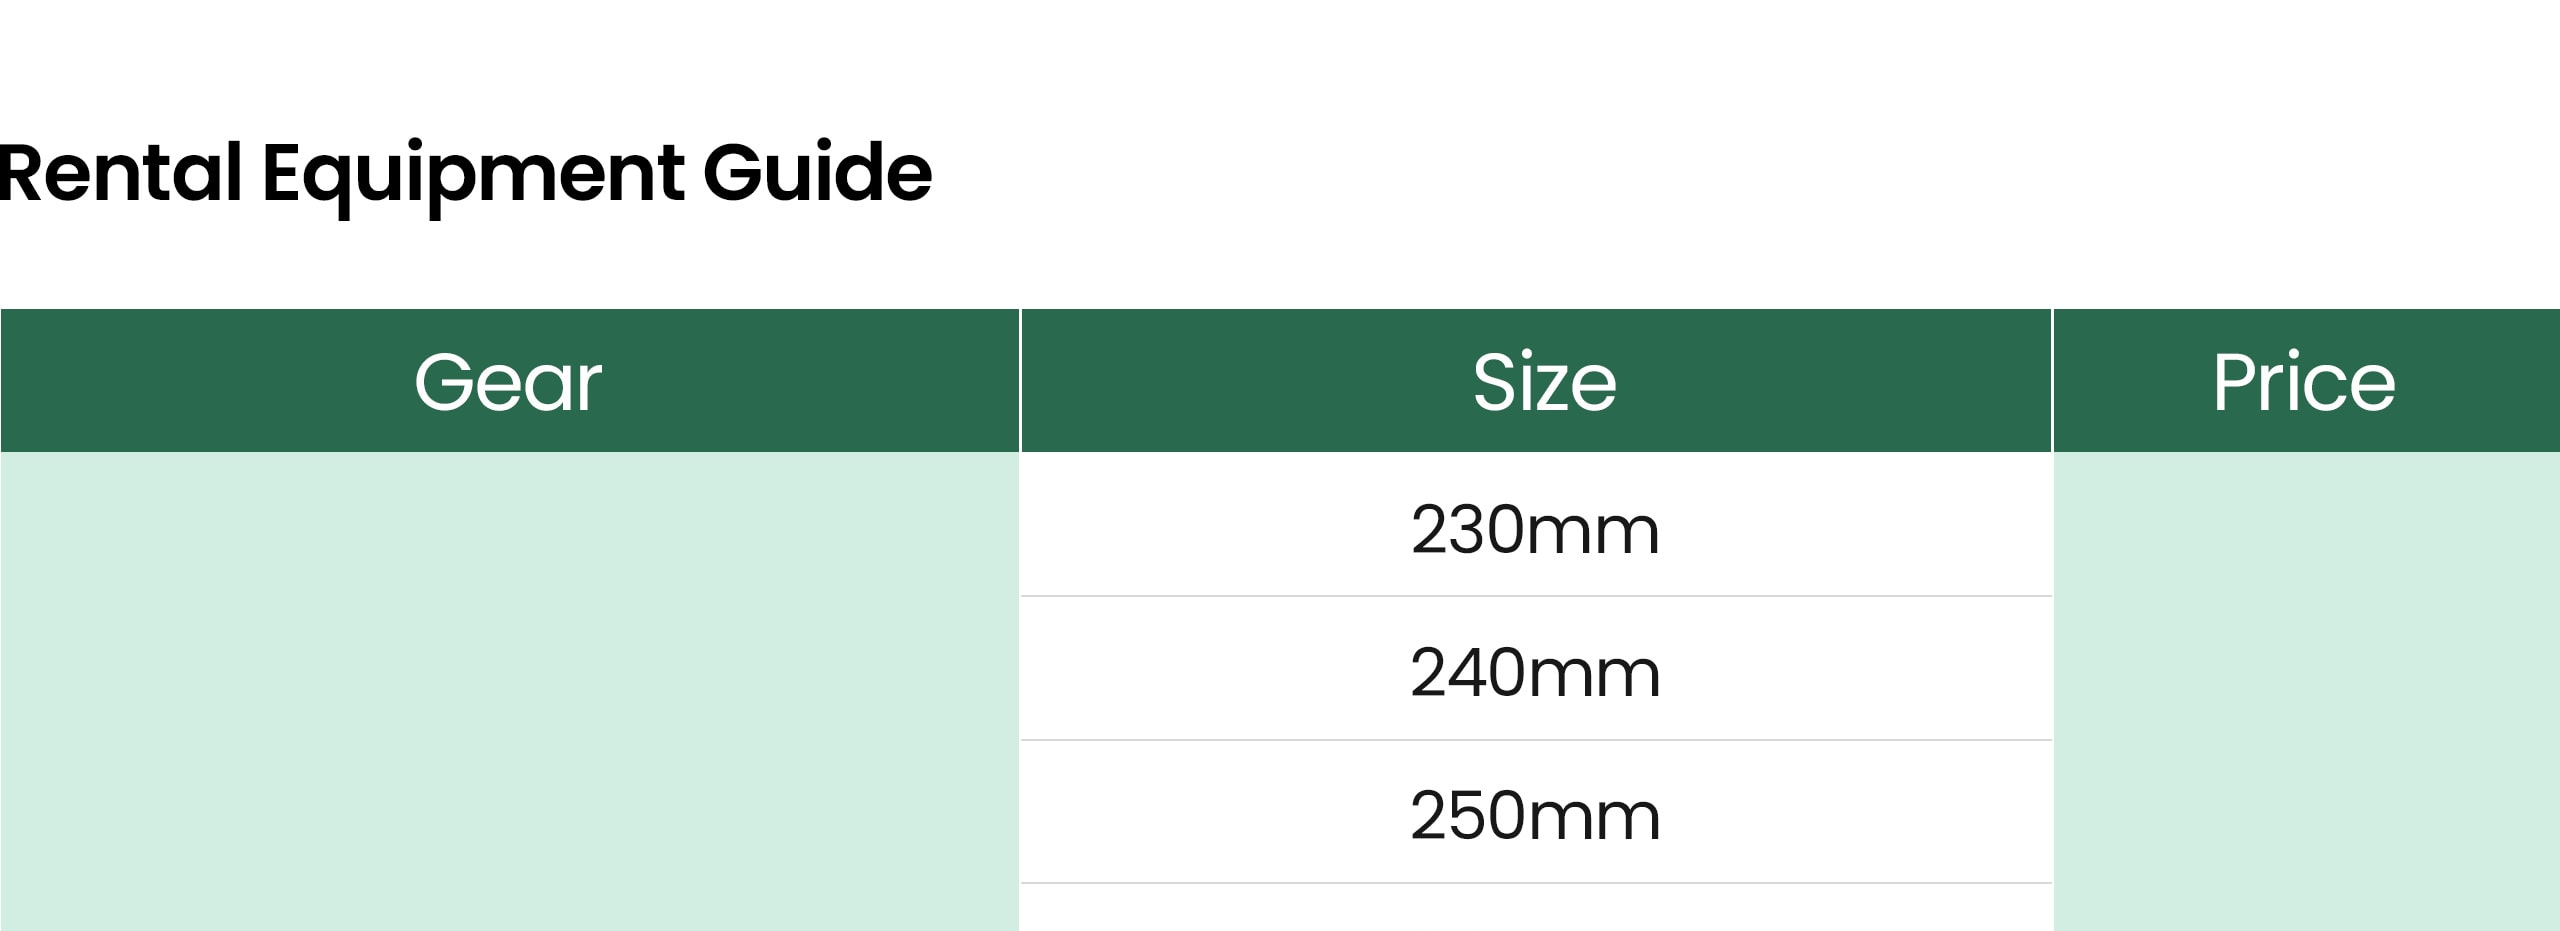Choose the 230mm size row
The height and width of the screenshot is (931, 2560).
1536,525
